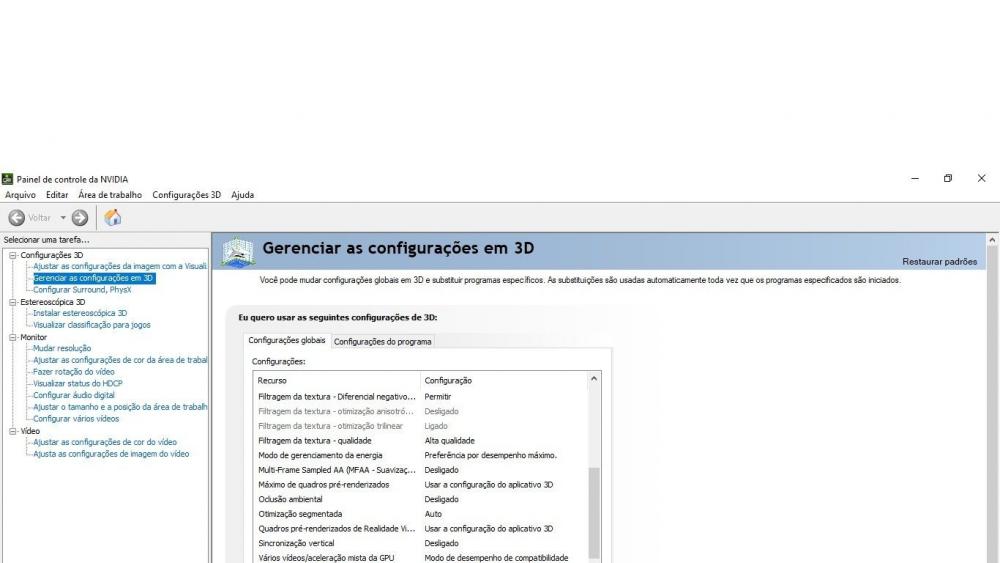Select Filtragem da textura - qualidade row
The image size is (1000, 563).
click(x=420, y=441)
